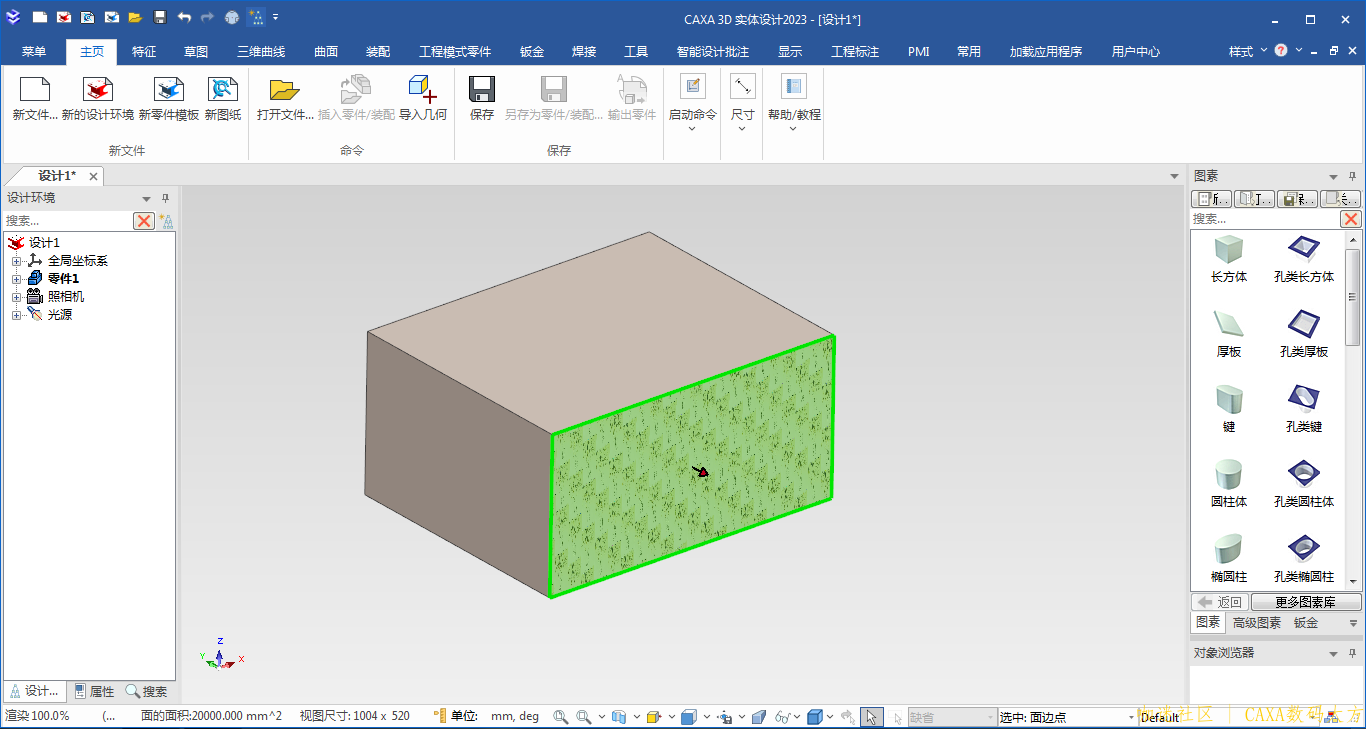Clear design tree search with red X

click(144, 221)
